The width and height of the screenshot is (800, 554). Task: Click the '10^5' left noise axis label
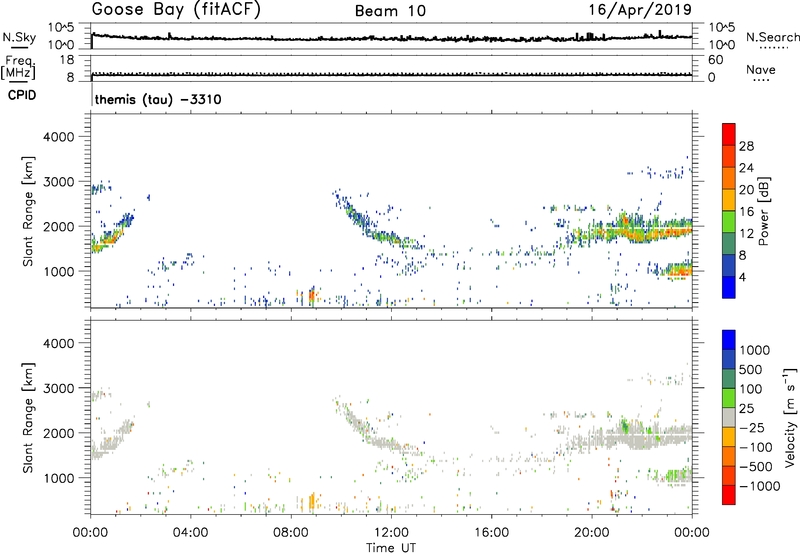click(x=61, y=27)
